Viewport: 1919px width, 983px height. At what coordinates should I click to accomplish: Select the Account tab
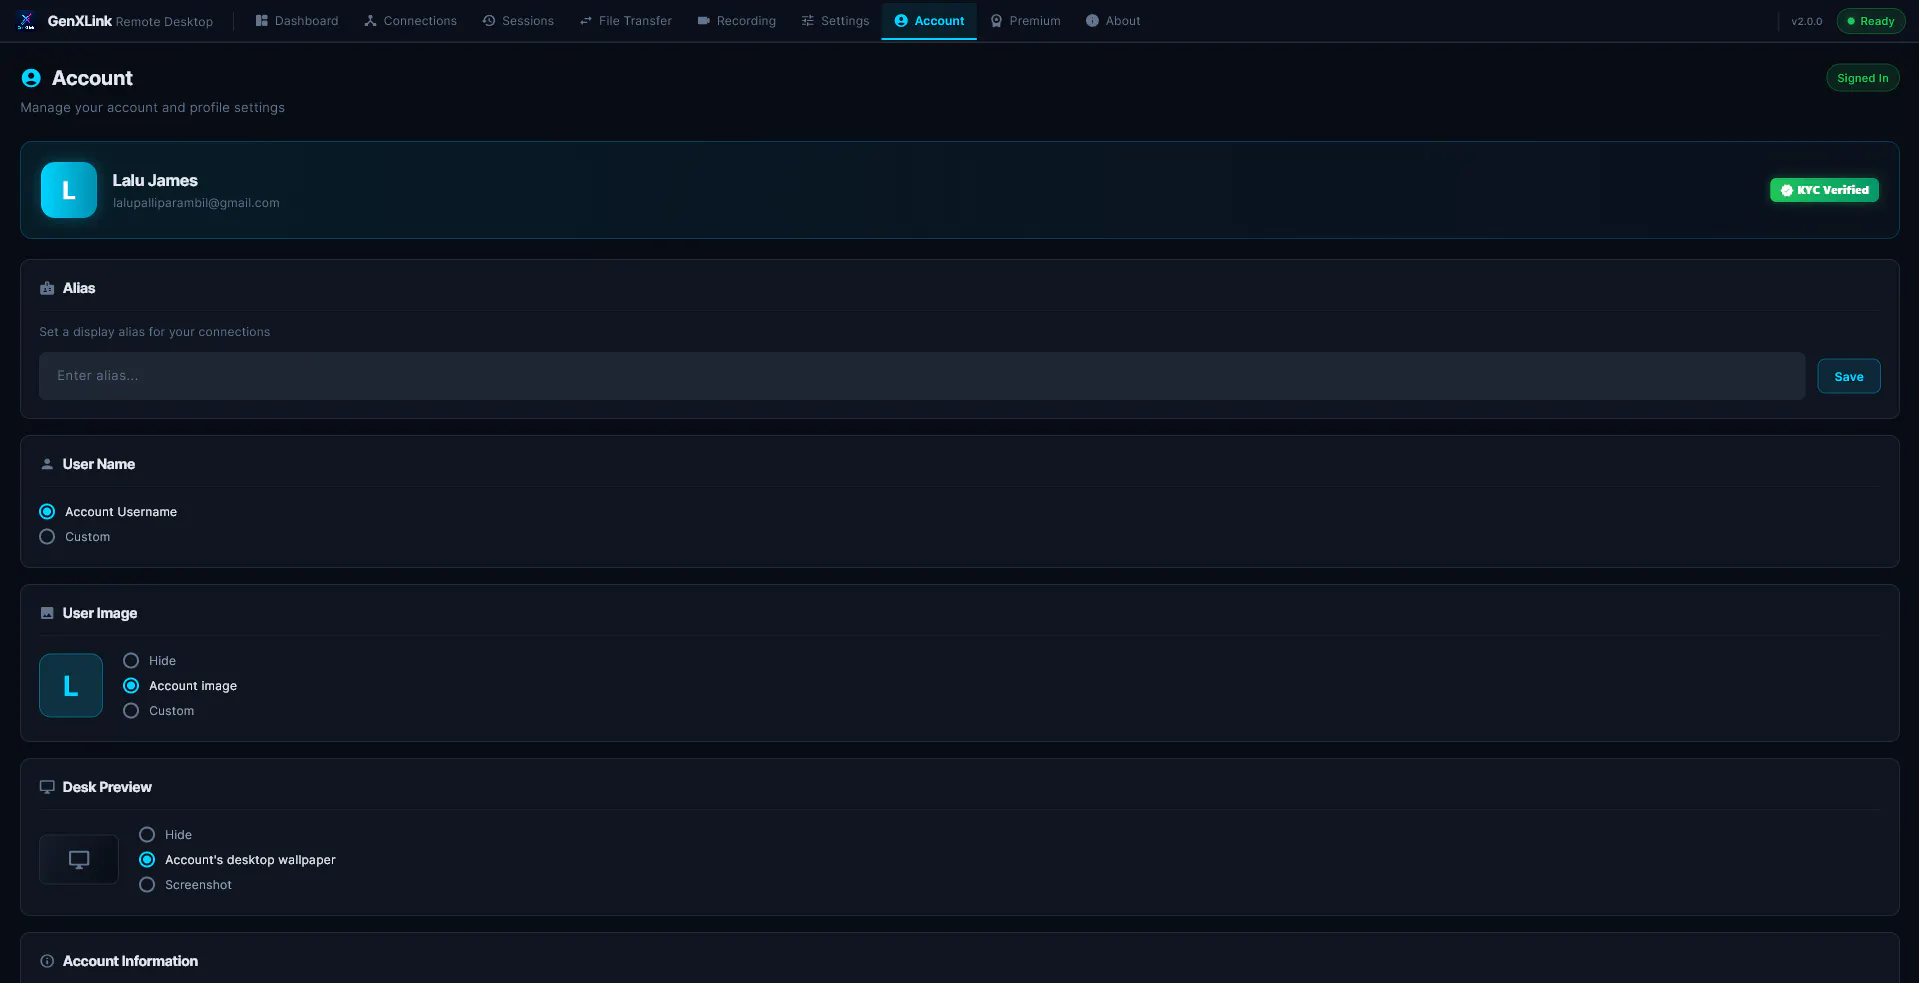pos(929,21)
